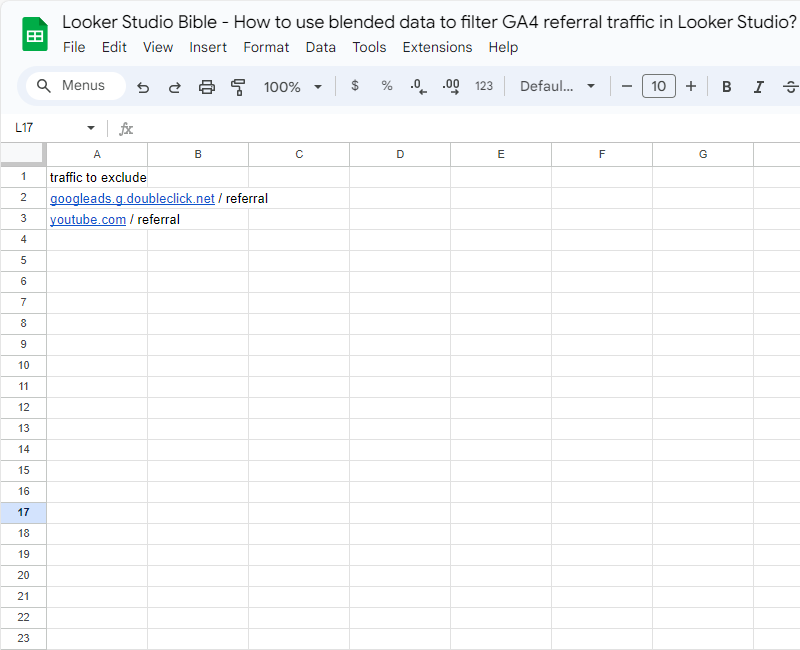
Task: Click the Undo arrow icon
Action: (143, 87)
